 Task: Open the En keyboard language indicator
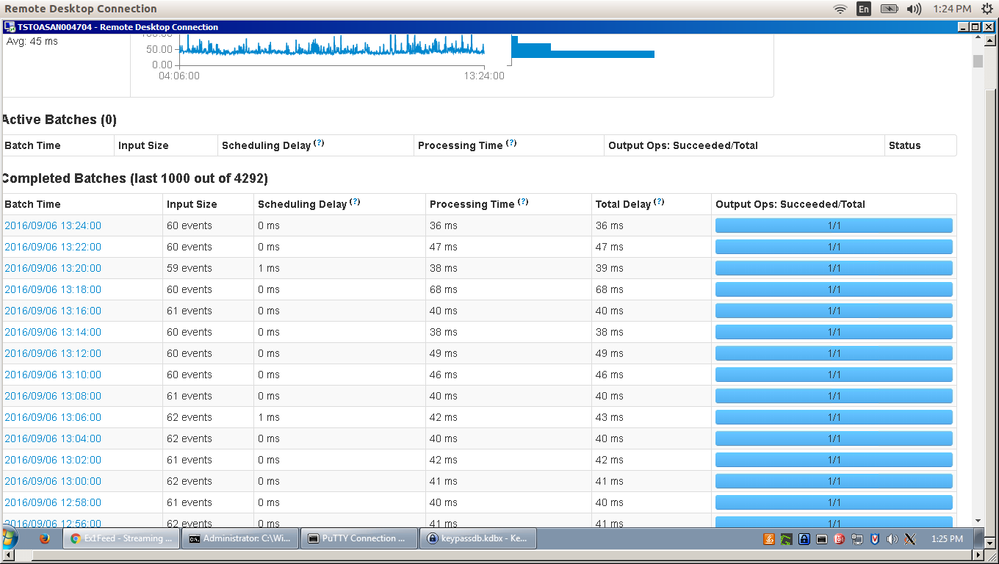click(x=863, y=9)
